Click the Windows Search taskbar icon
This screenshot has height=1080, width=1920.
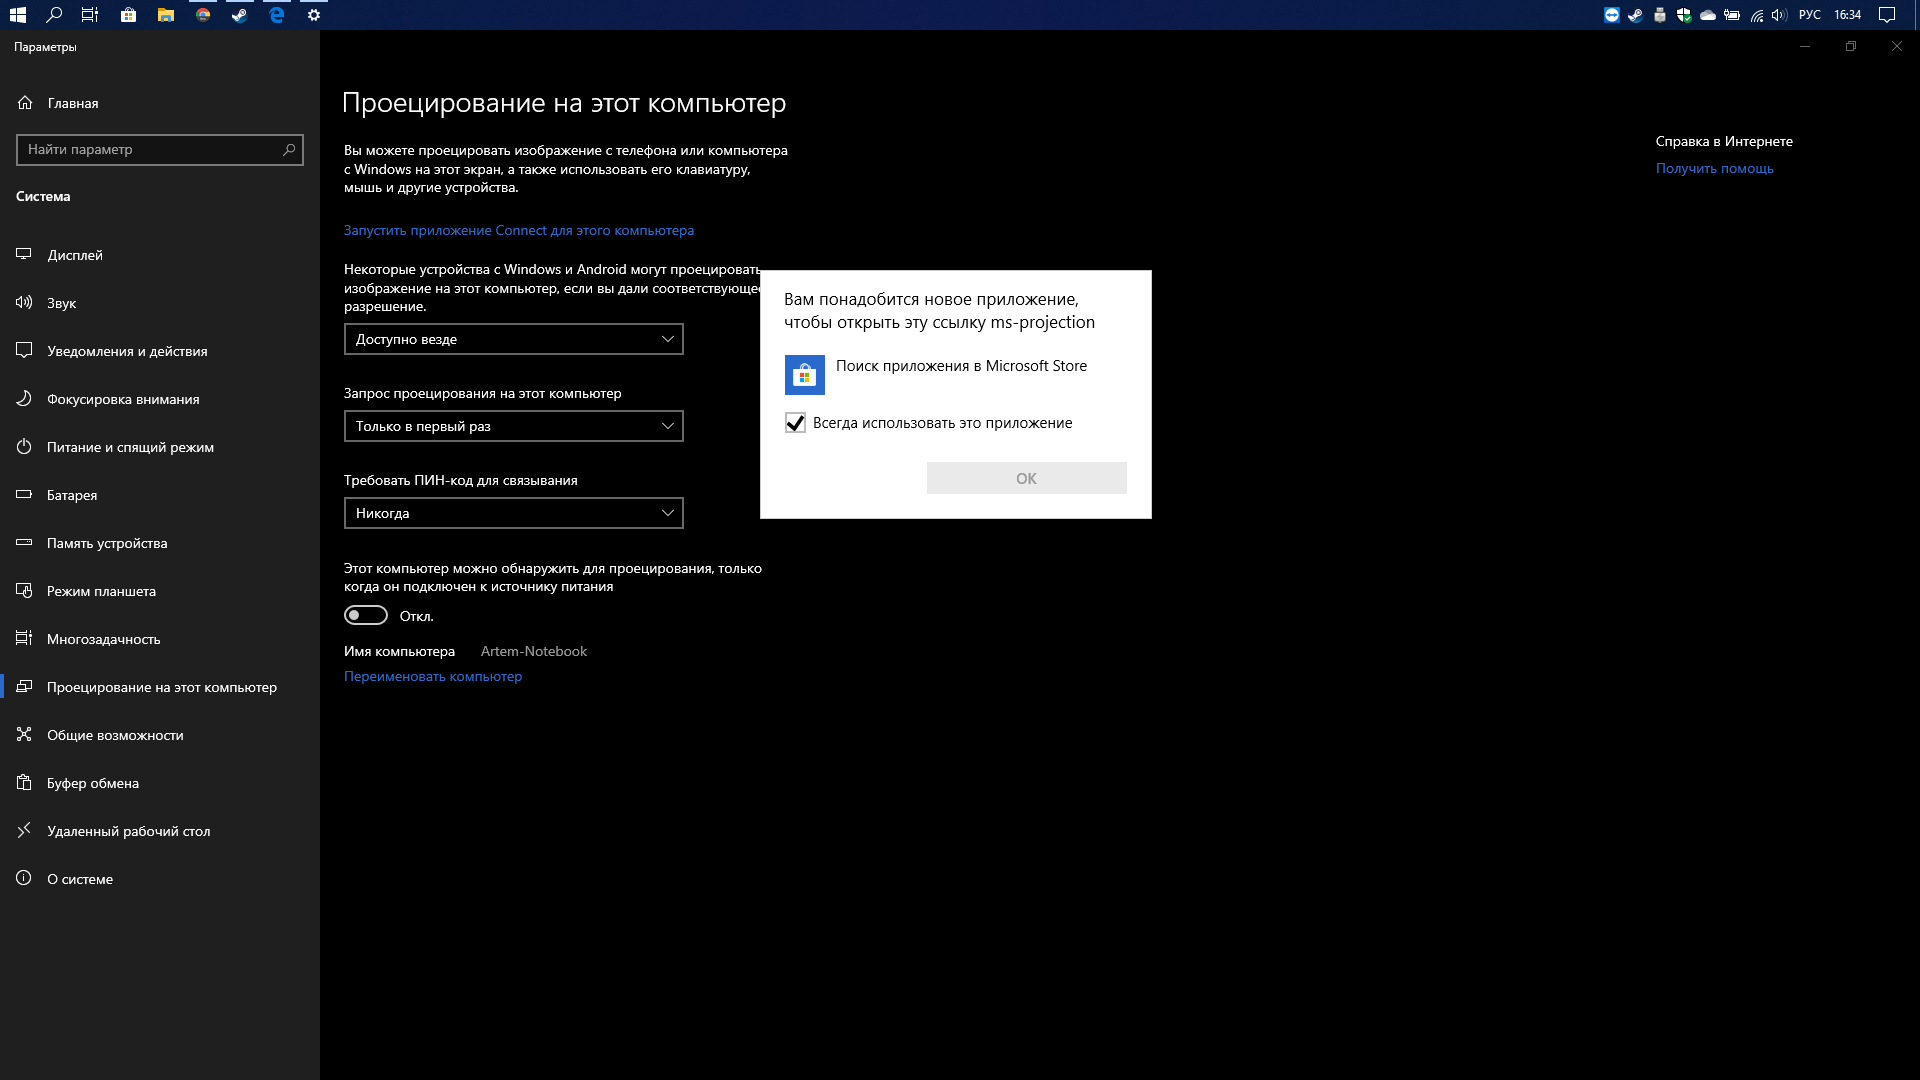pyautogui.click(x=54, y=15)
